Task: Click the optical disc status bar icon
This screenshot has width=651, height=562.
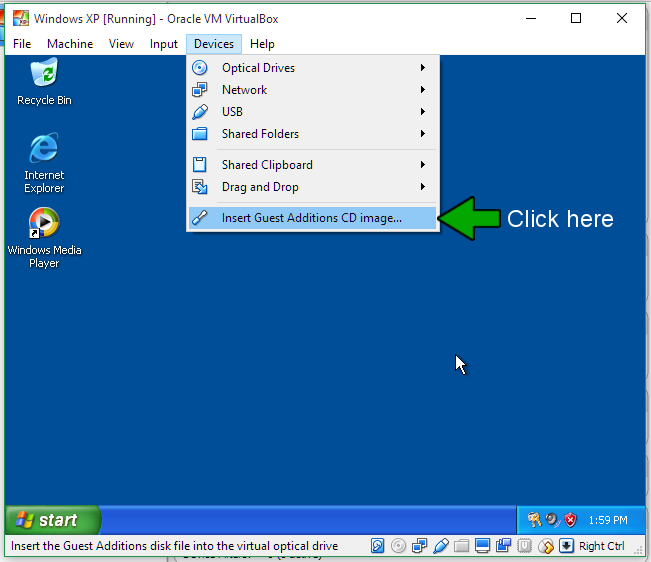Action: (399, 546)
